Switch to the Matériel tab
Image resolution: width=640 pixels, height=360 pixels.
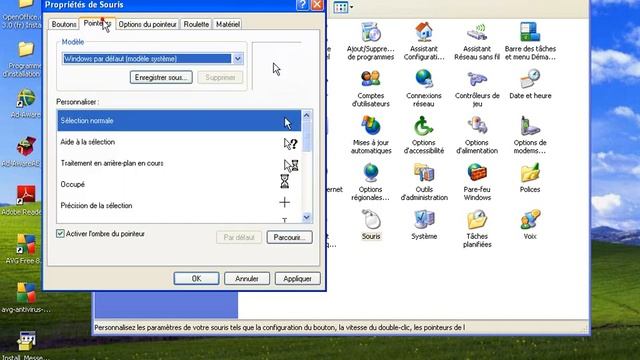tap(228, 24)
